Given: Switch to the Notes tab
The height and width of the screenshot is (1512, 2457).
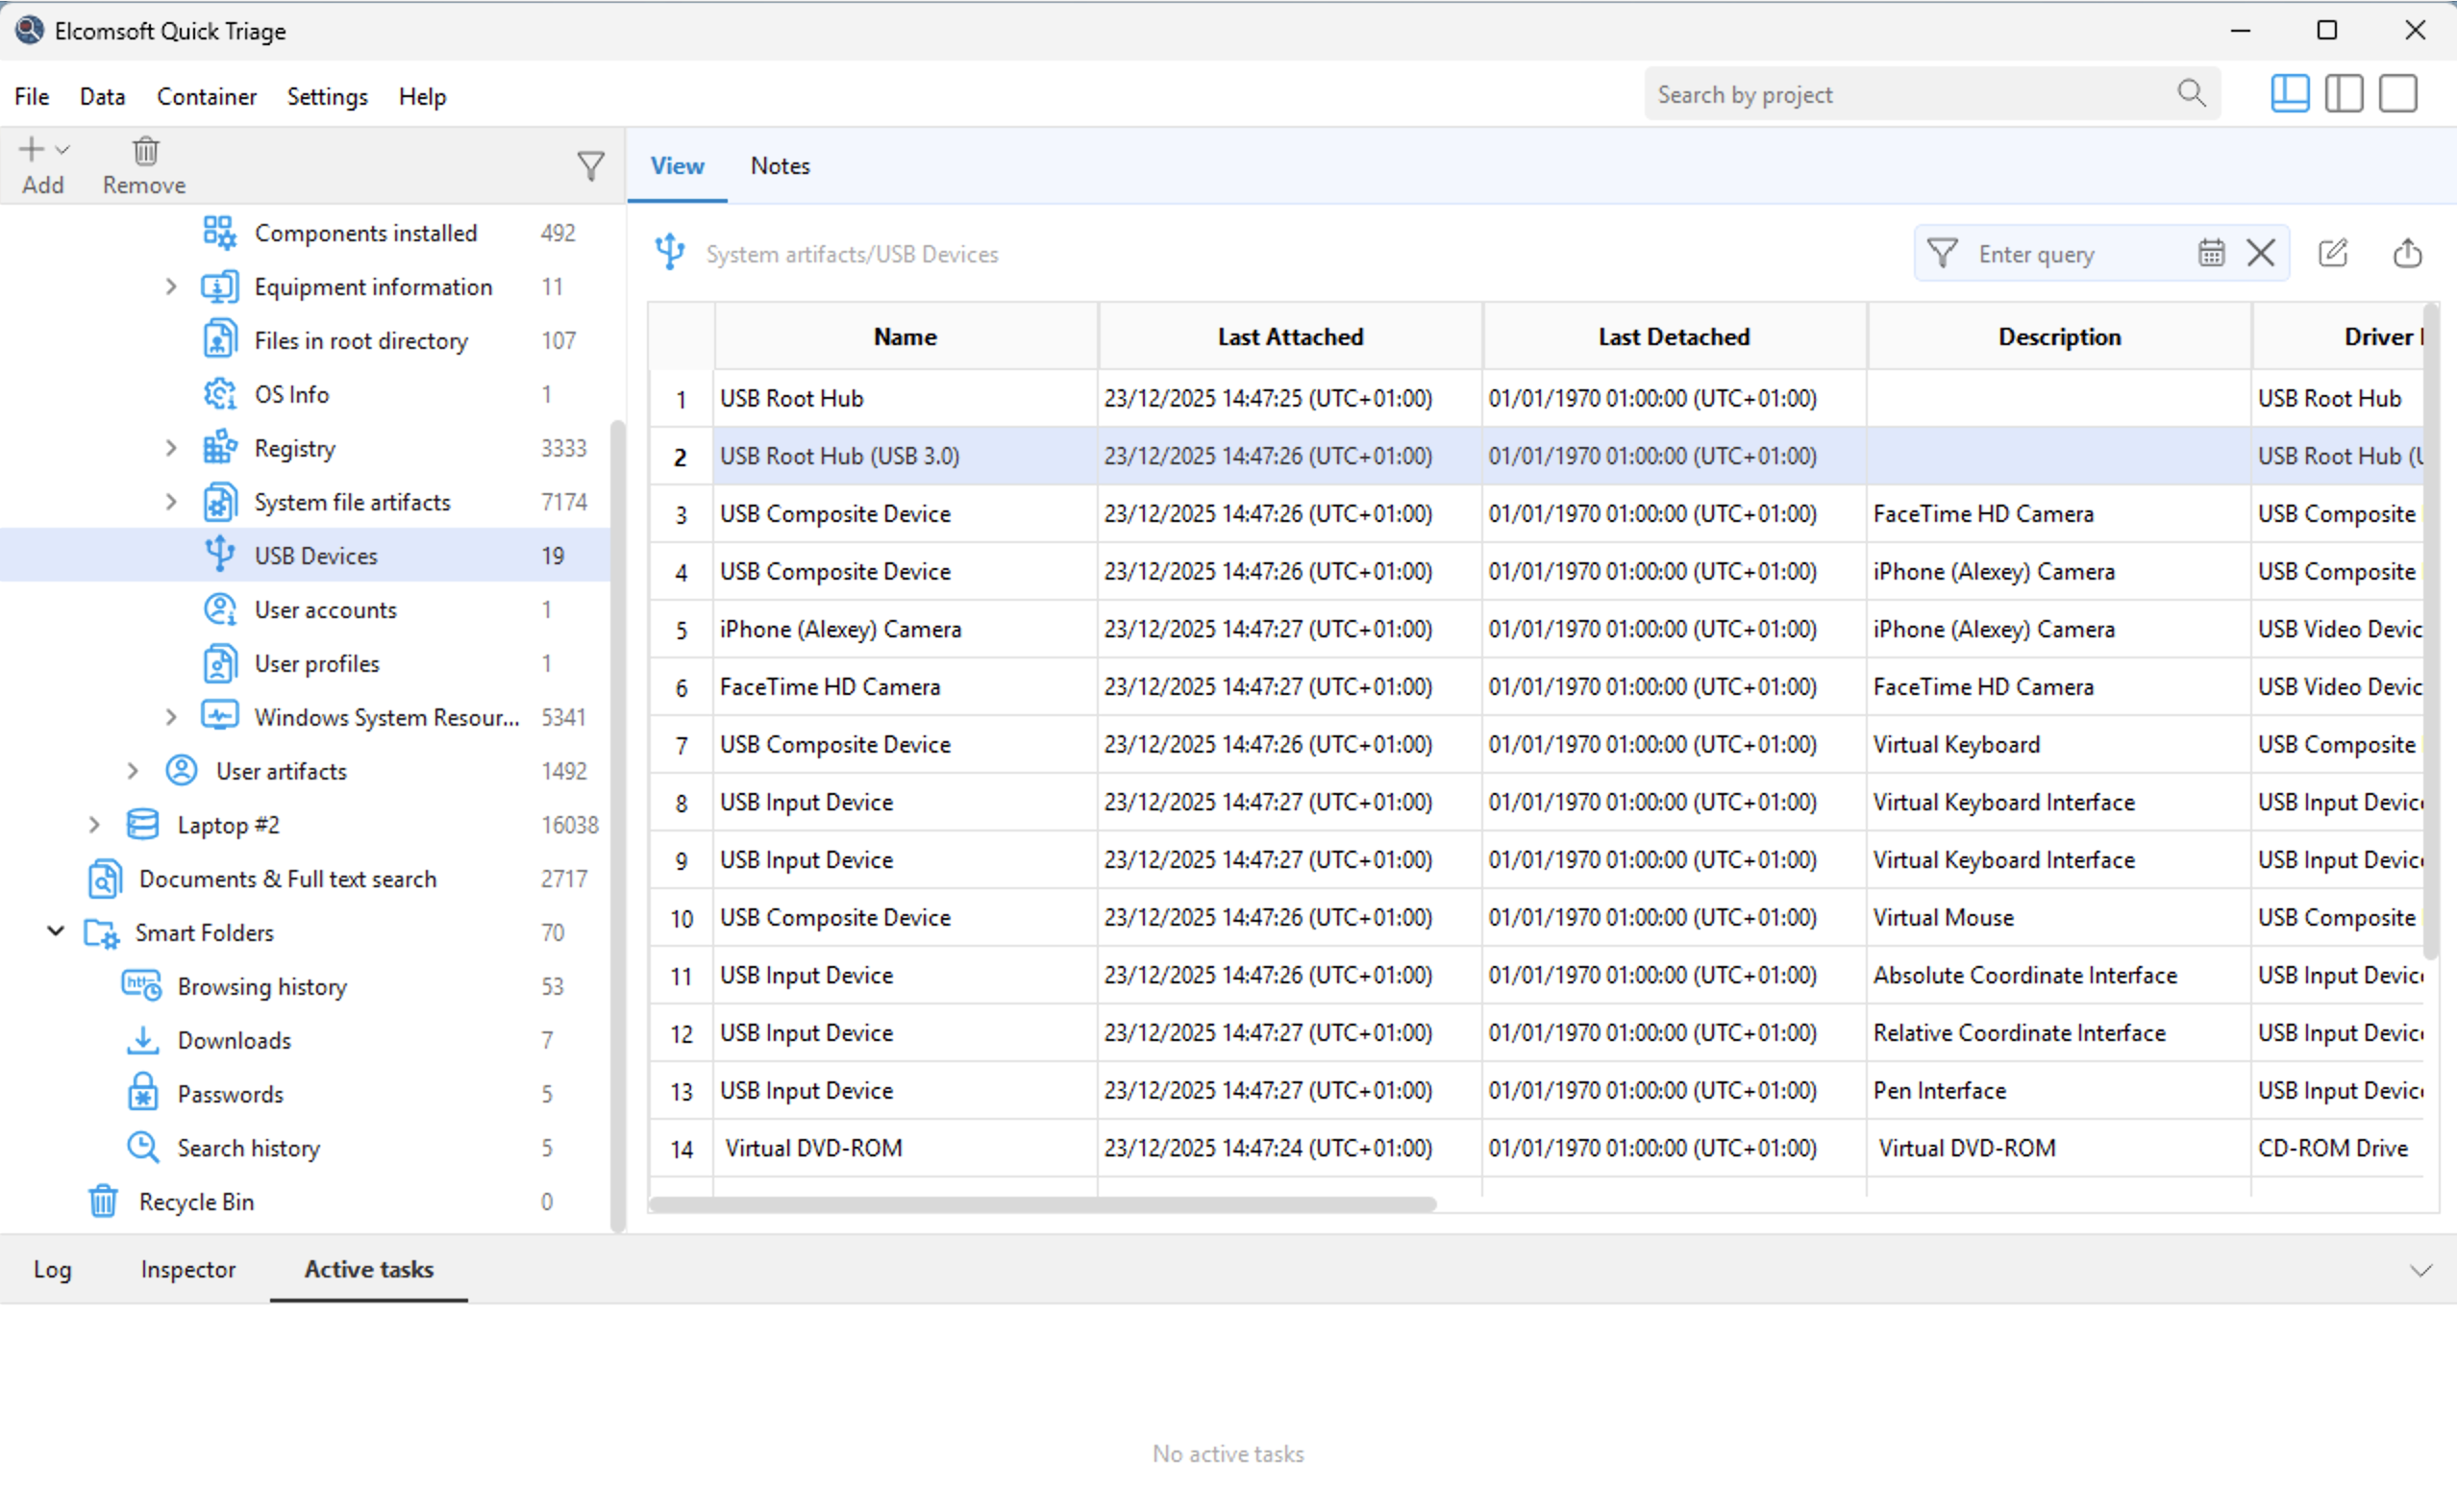Looking at the screenshot, I should (779, 166).
